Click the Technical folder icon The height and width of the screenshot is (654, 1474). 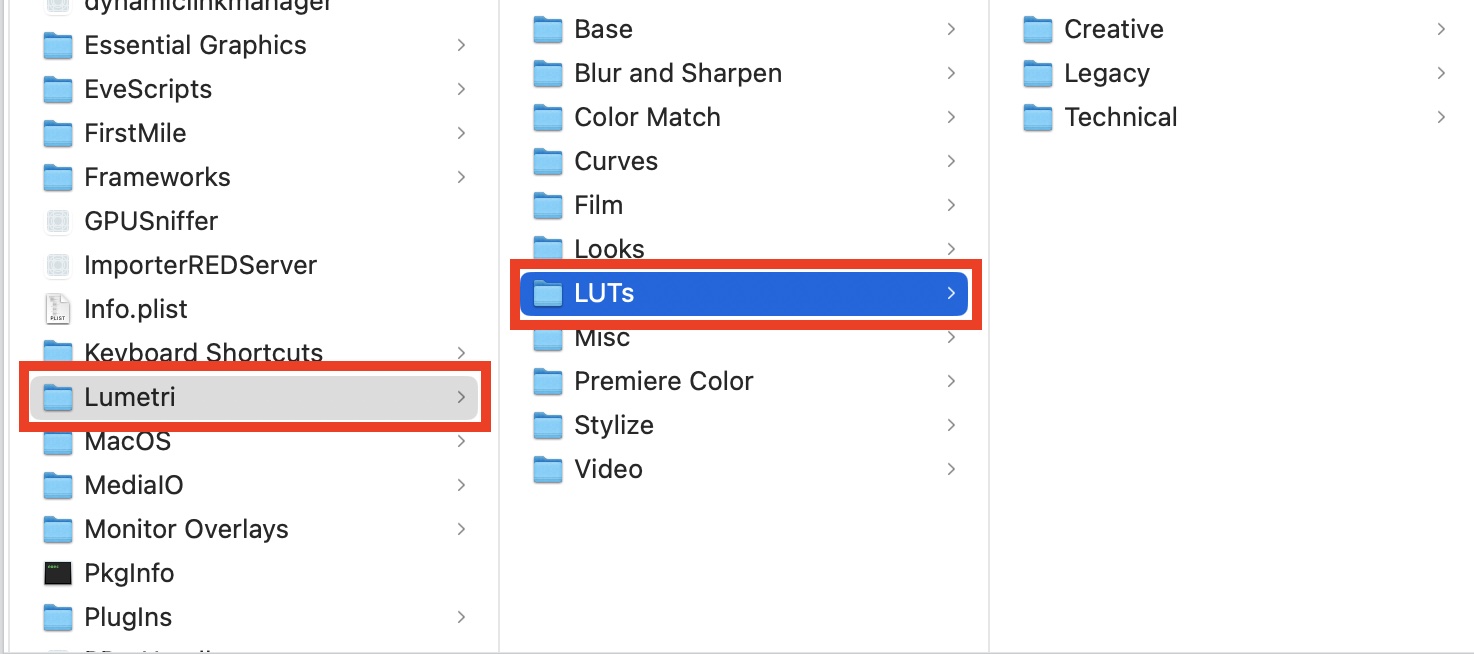1038,117
